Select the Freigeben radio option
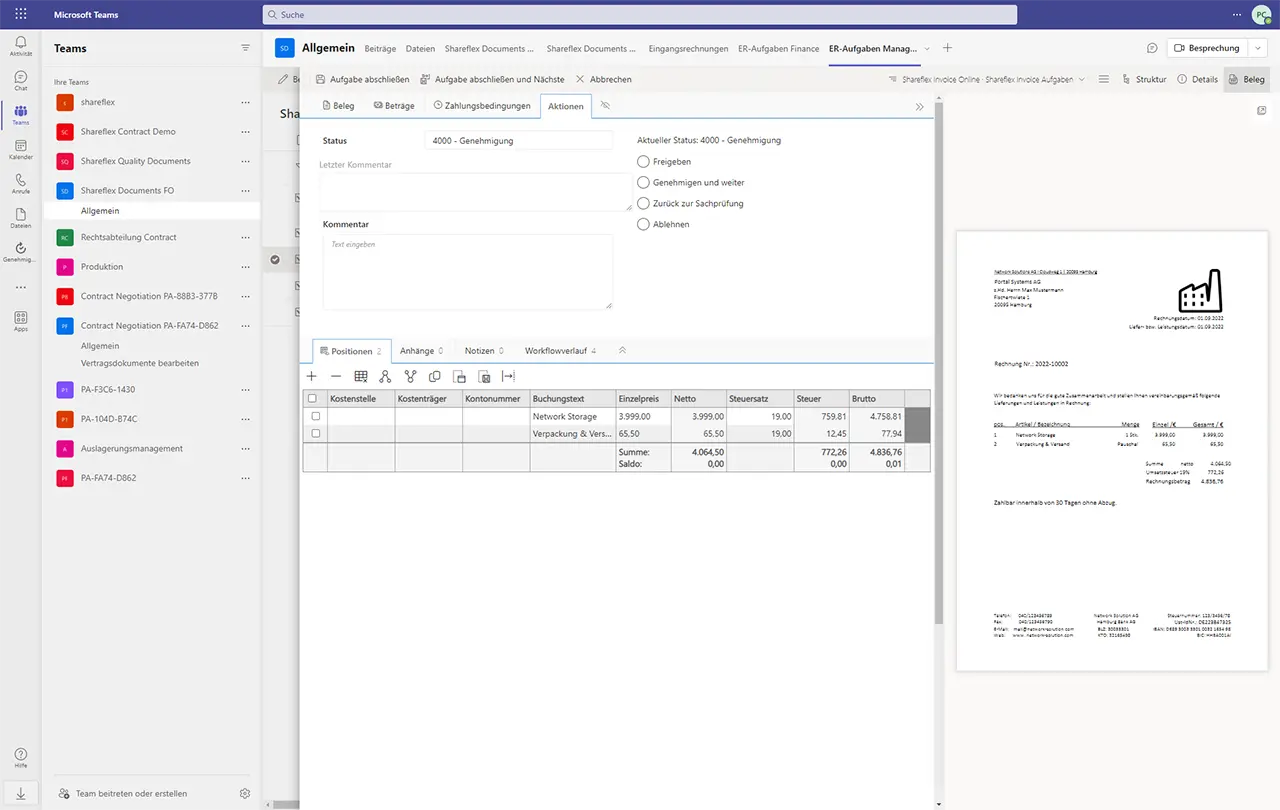The width and height of the screenshot is (1280, 810). click(644, 161)
